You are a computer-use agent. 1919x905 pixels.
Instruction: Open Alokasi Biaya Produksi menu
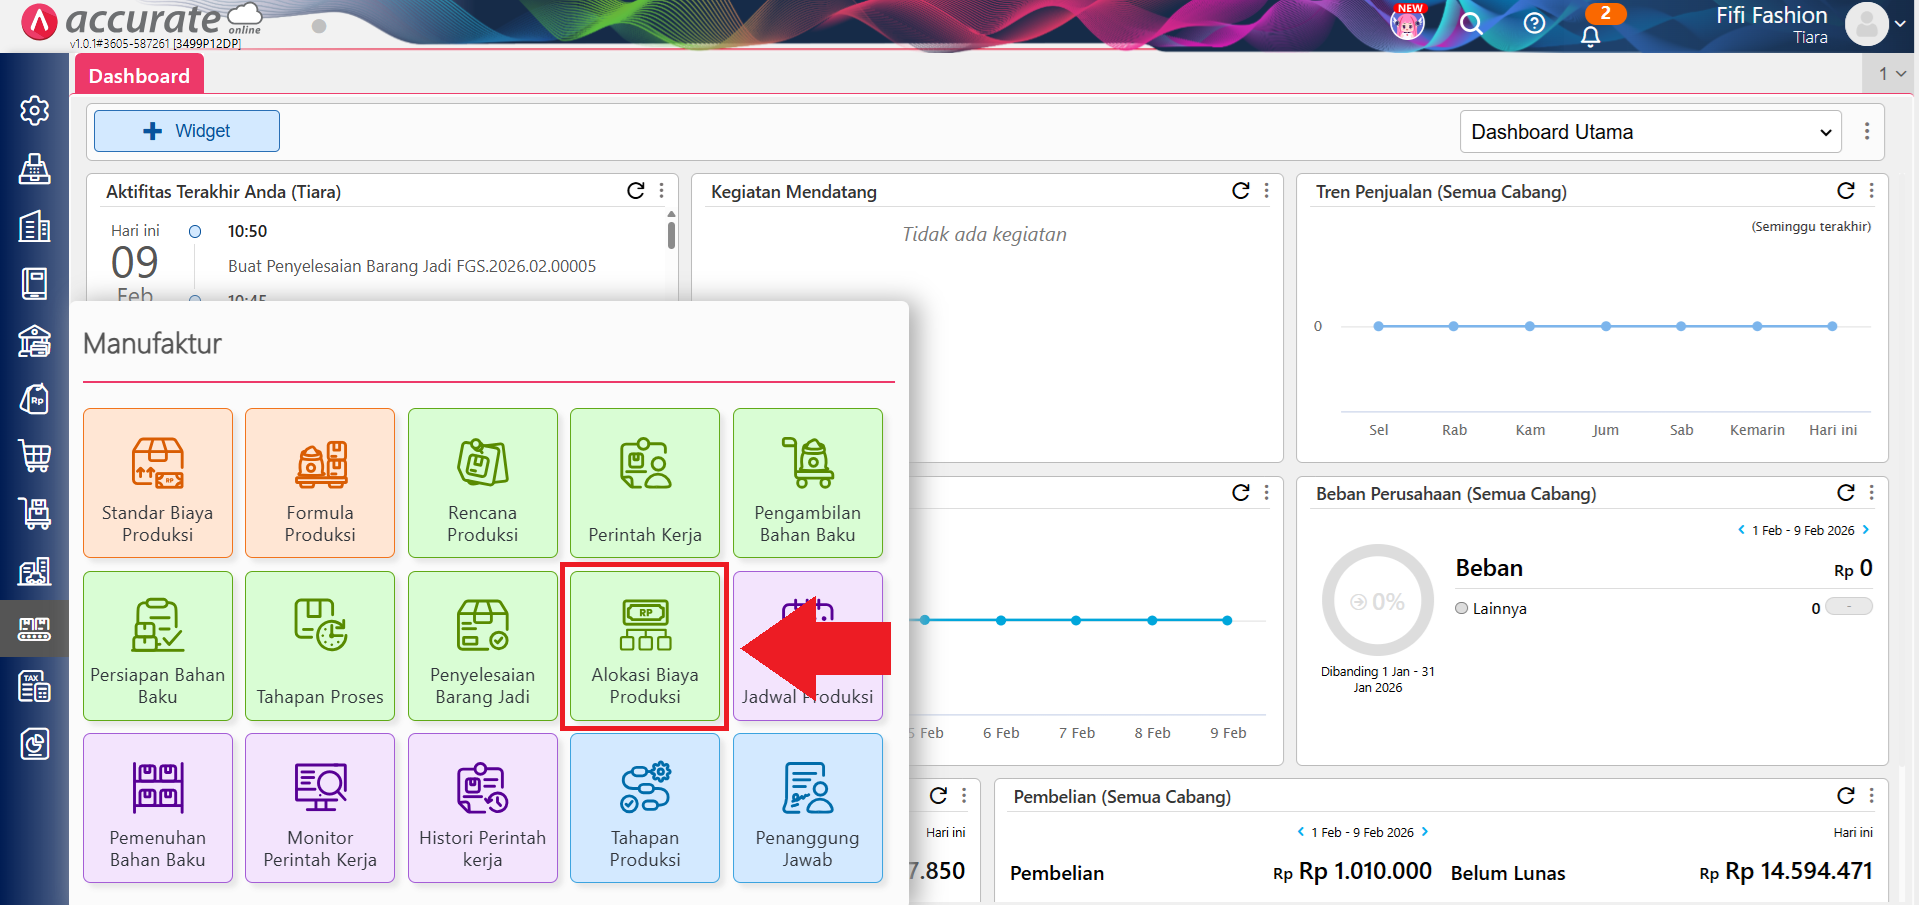(x=644, y=646)
